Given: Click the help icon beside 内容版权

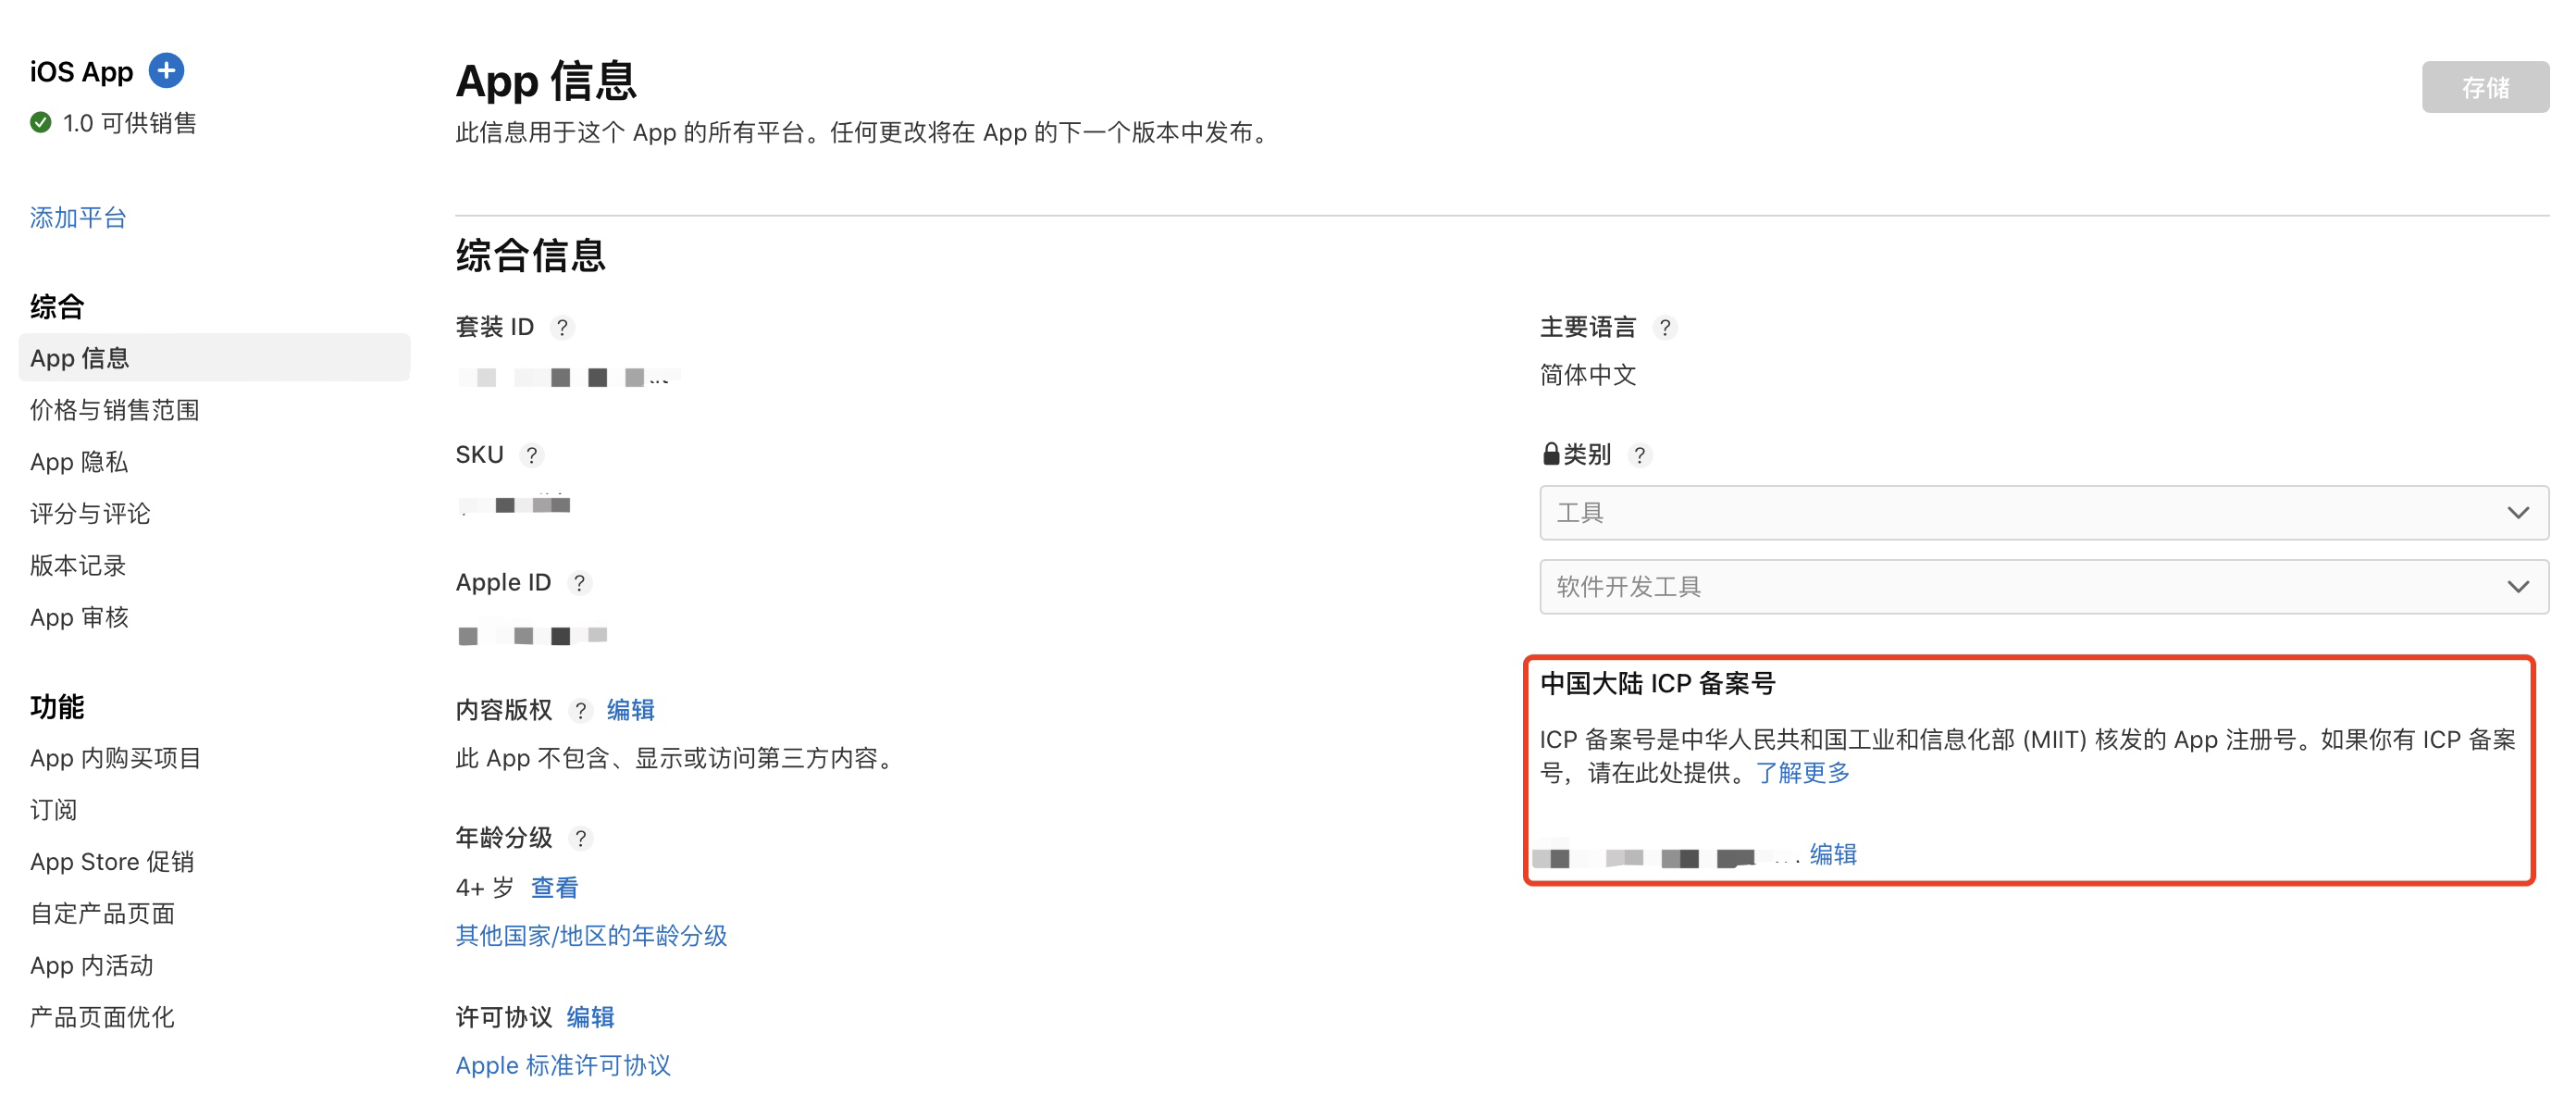Looking at the screenshot, I should point(580,711).
